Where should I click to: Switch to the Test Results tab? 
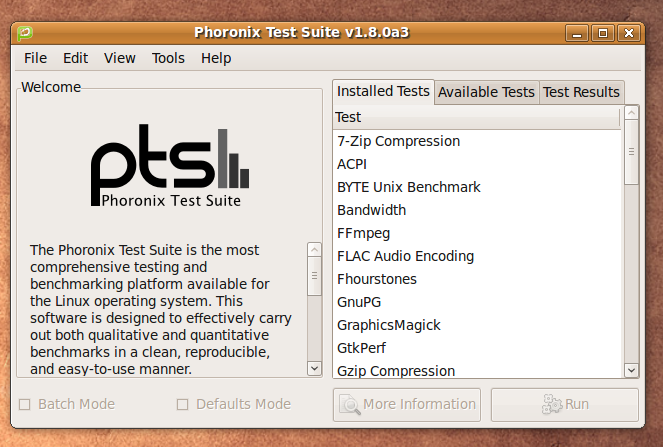coord(581,92)
